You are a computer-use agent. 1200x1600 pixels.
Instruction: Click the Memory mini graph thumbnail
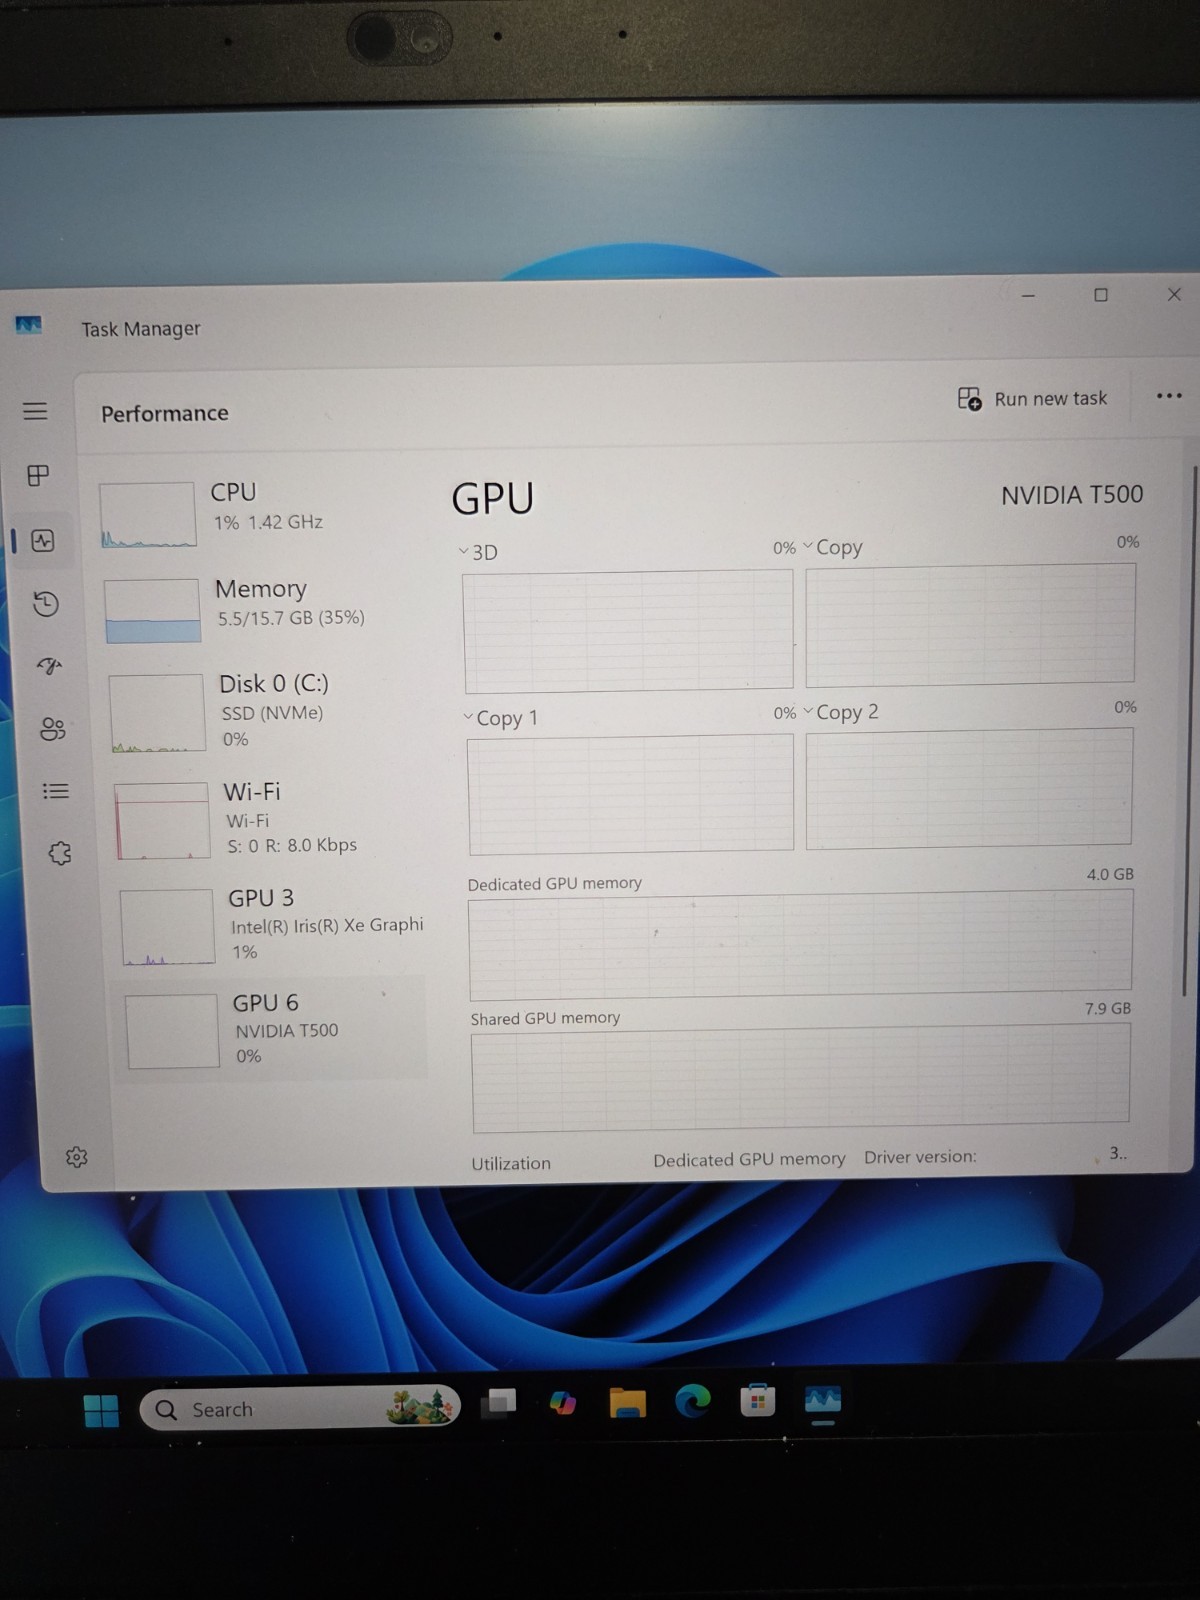coord(152,611)
